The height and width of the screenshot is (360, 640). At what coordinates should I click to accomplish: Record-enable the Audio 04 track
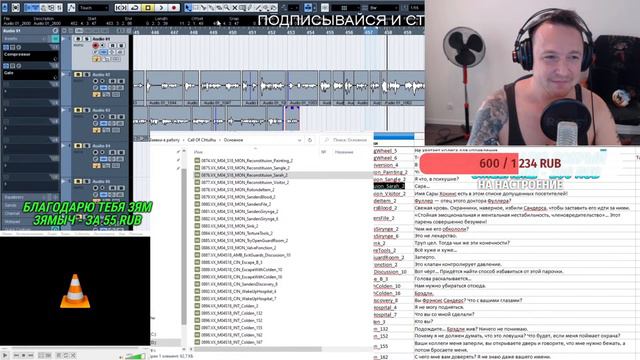pos(96,152)
